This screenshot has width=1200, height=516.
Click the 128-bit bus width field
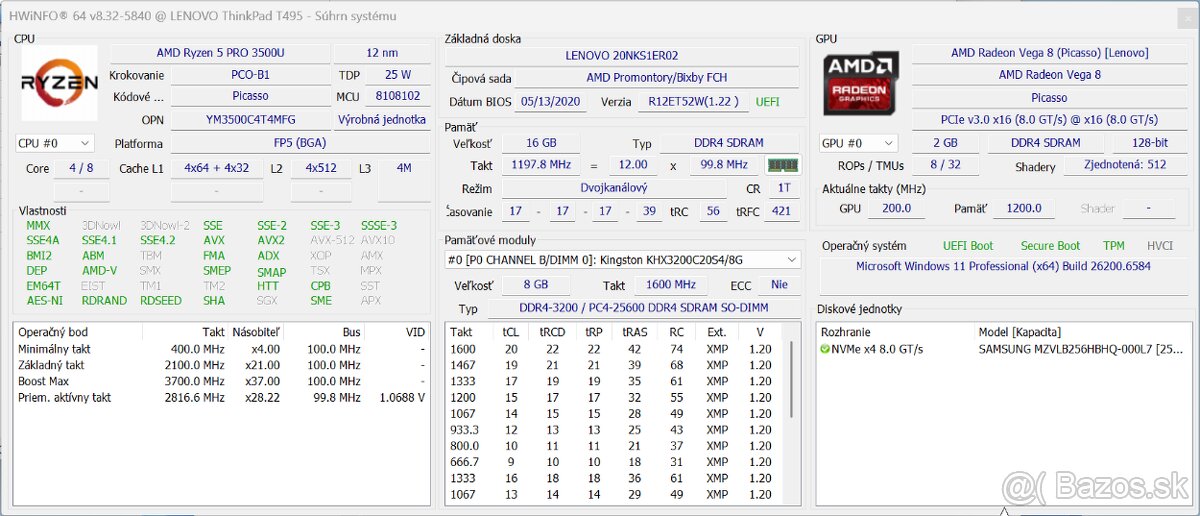[x=1148, y=143]
